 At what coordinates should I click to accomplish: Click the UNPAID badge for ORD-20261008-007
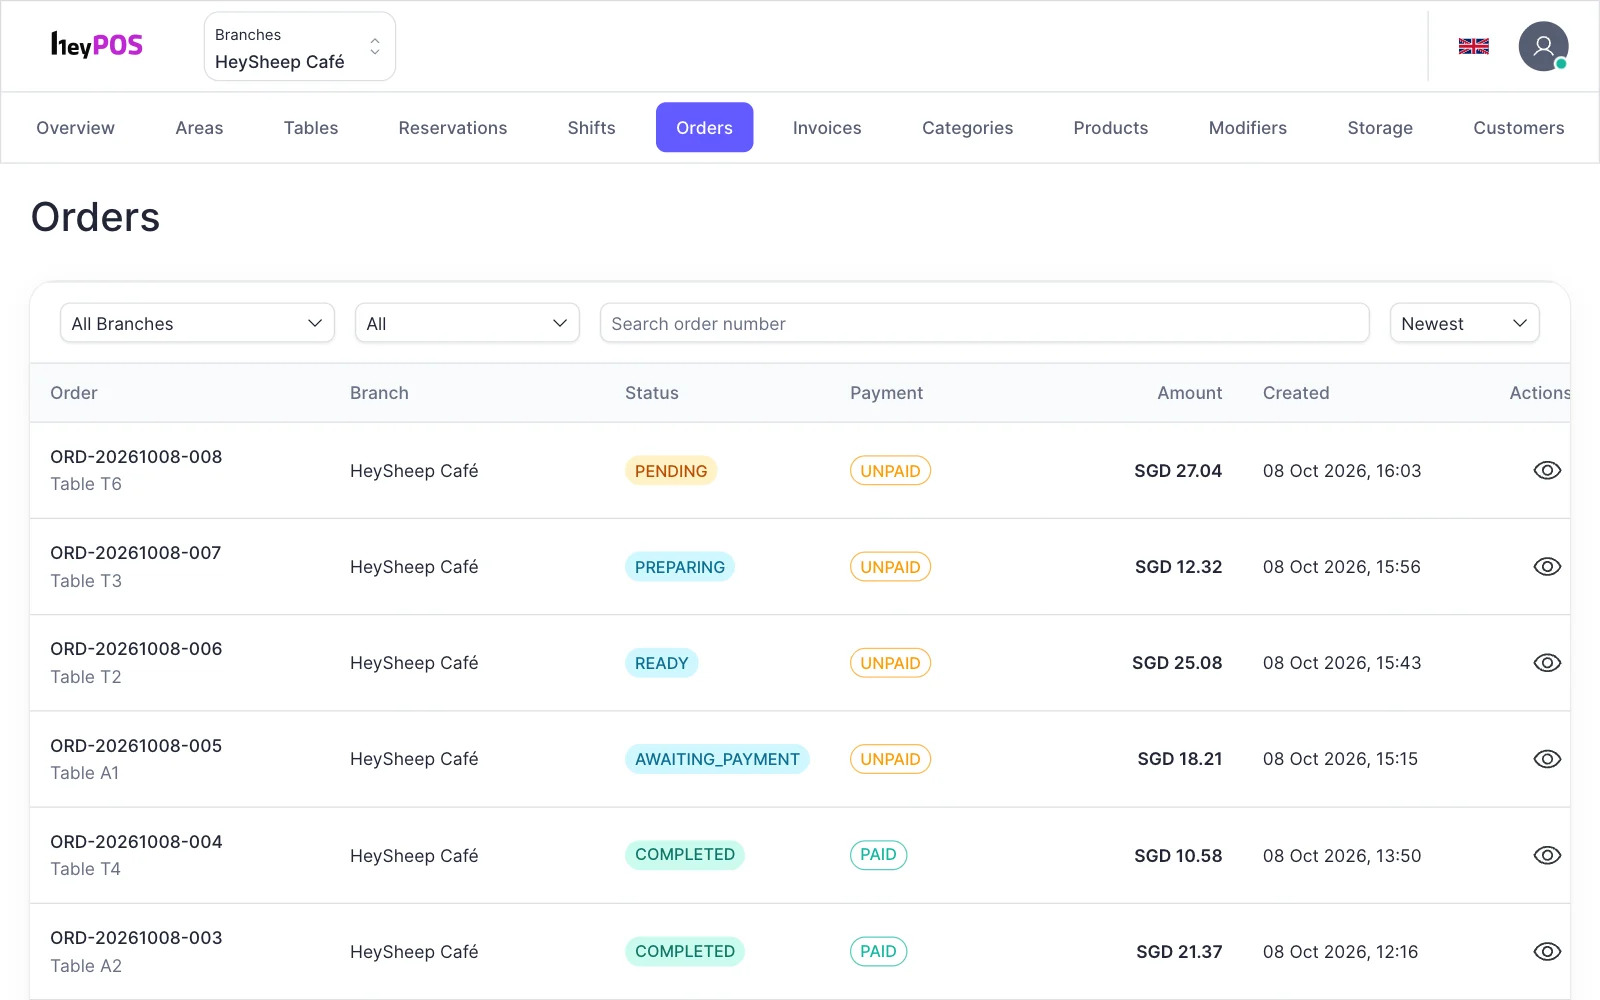pos(890,567)
